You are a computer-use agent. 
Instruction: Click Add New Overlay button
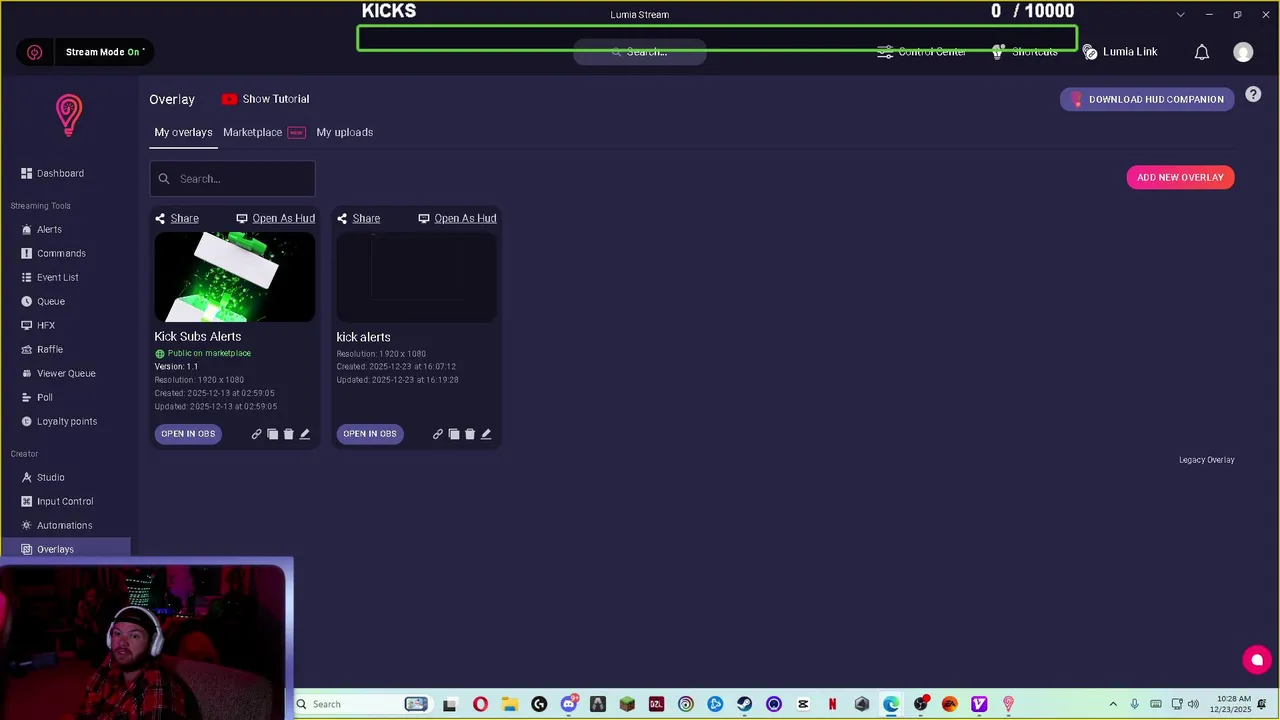coord(1180,177)
